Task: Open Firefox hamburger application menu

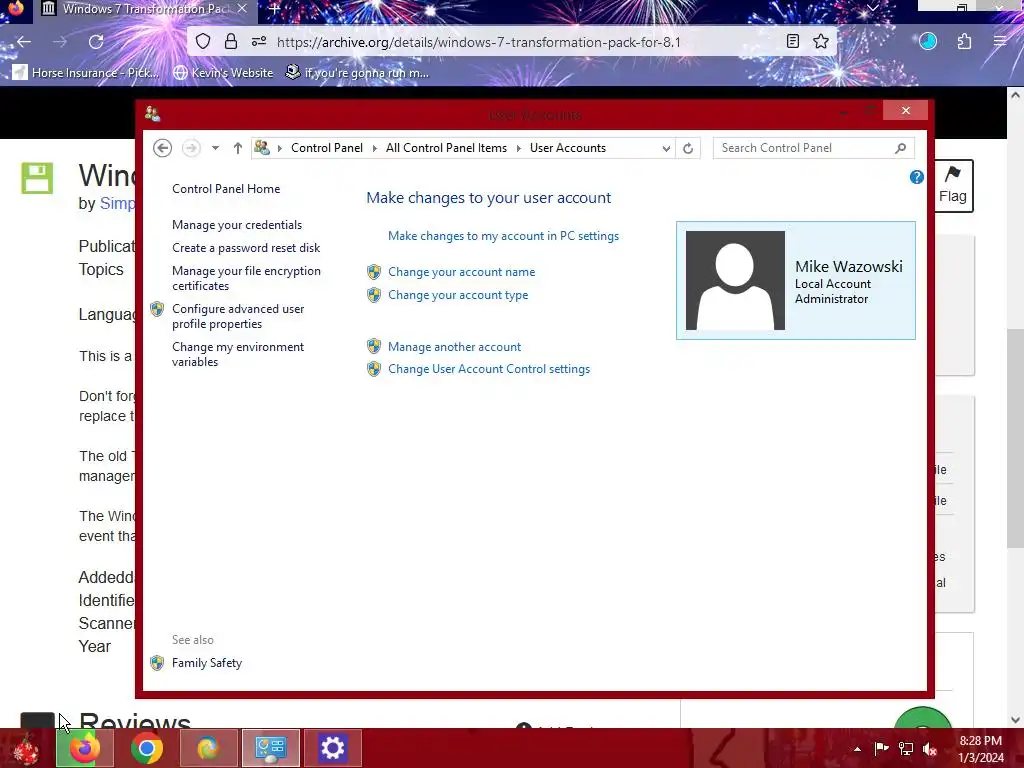Action: tap(1000, 42)
